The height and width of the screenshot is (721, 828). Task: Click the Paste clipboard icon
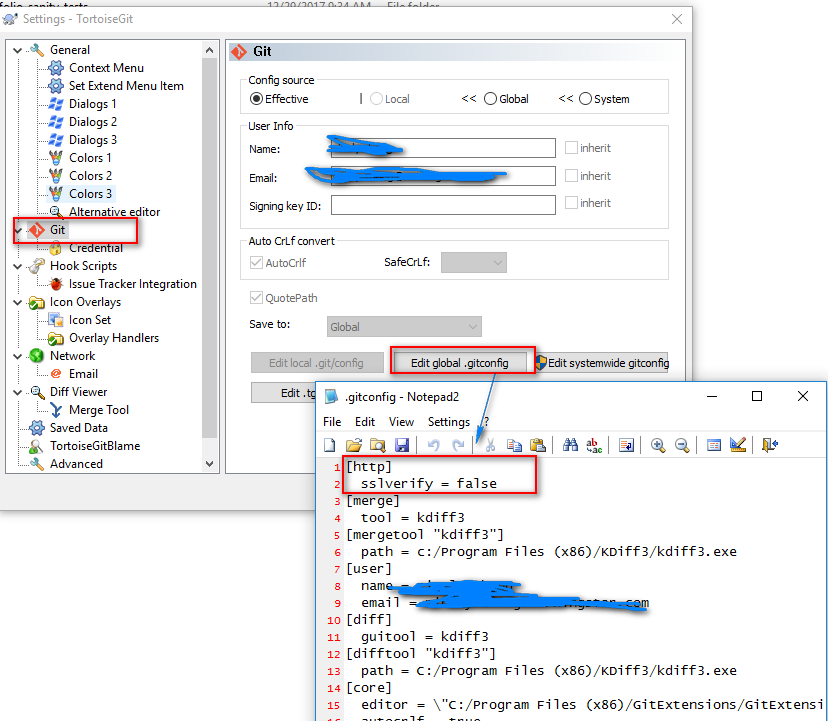[538, 445]
